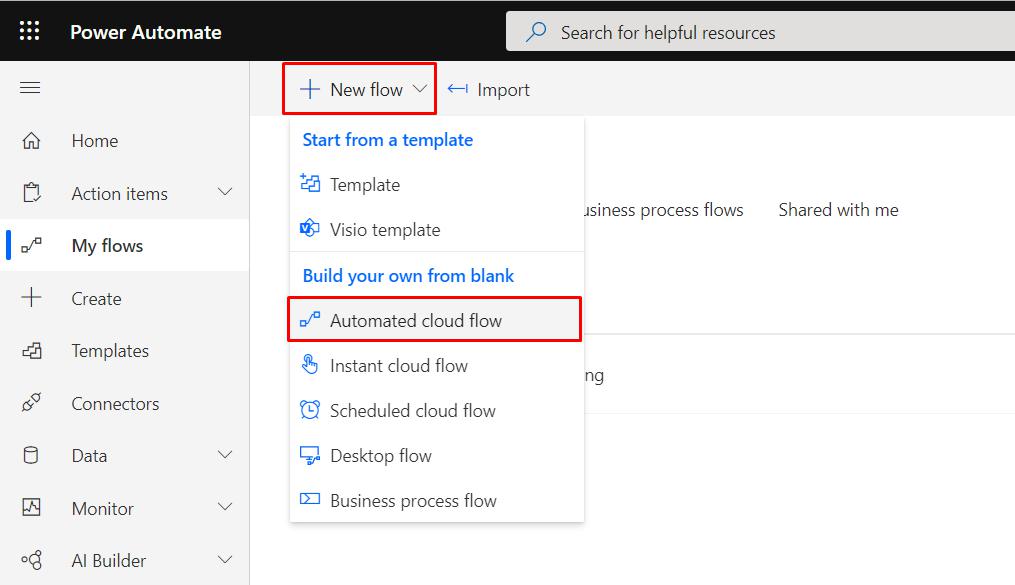Click the Home house icon
This screenshot has height=585, width=1015.
point(31,140)
